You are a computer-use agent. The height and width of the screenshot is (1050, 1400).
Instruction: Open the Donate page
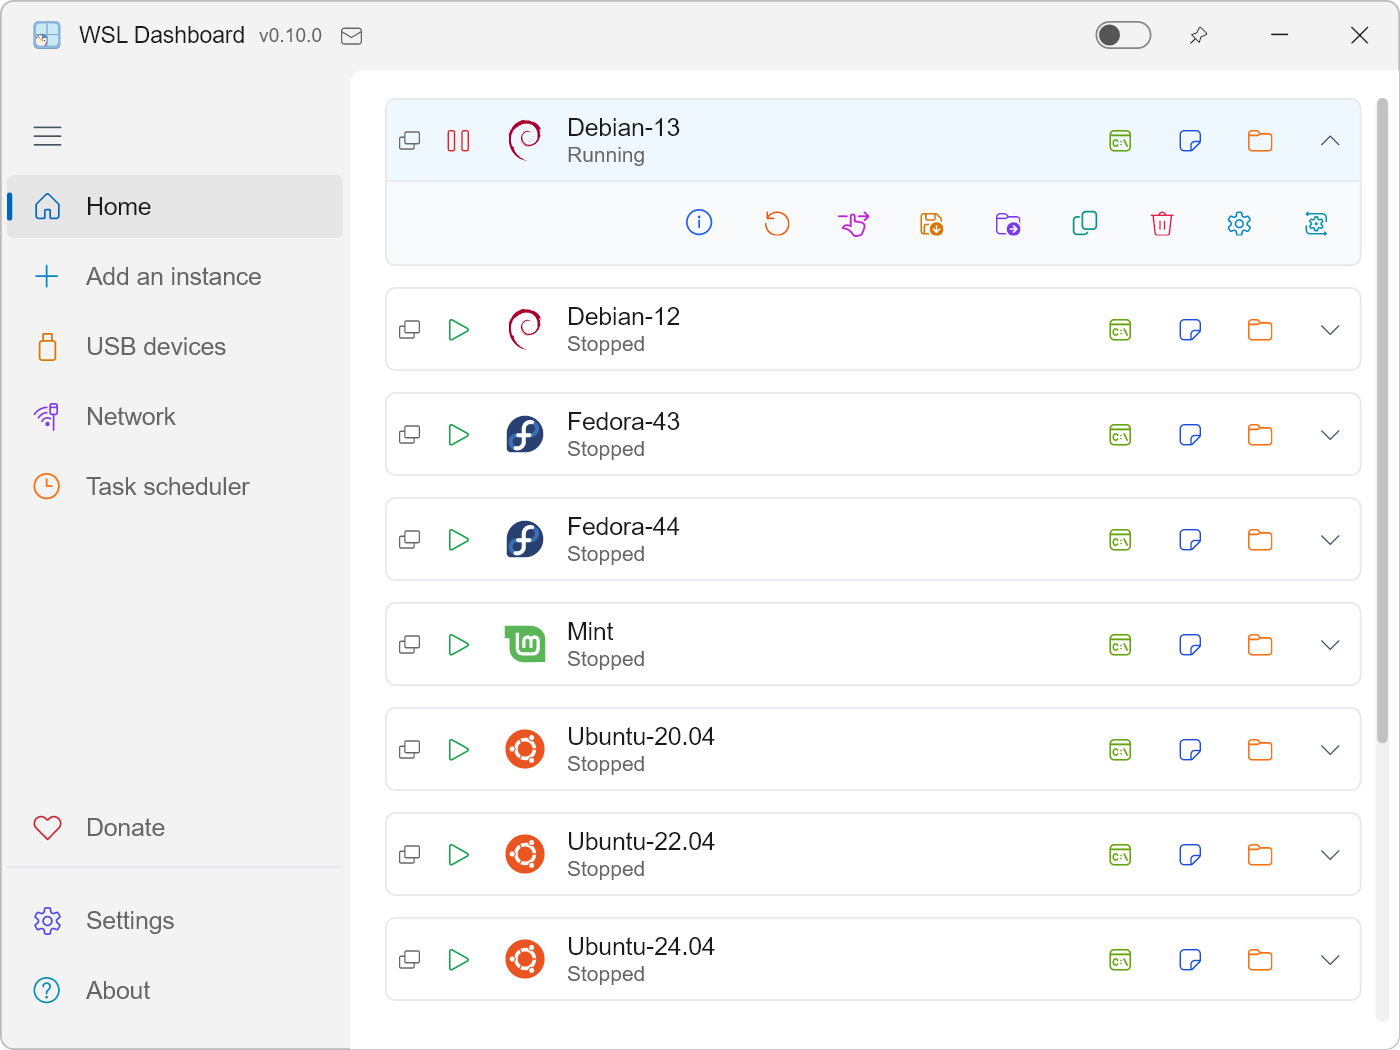click(175, 828)
